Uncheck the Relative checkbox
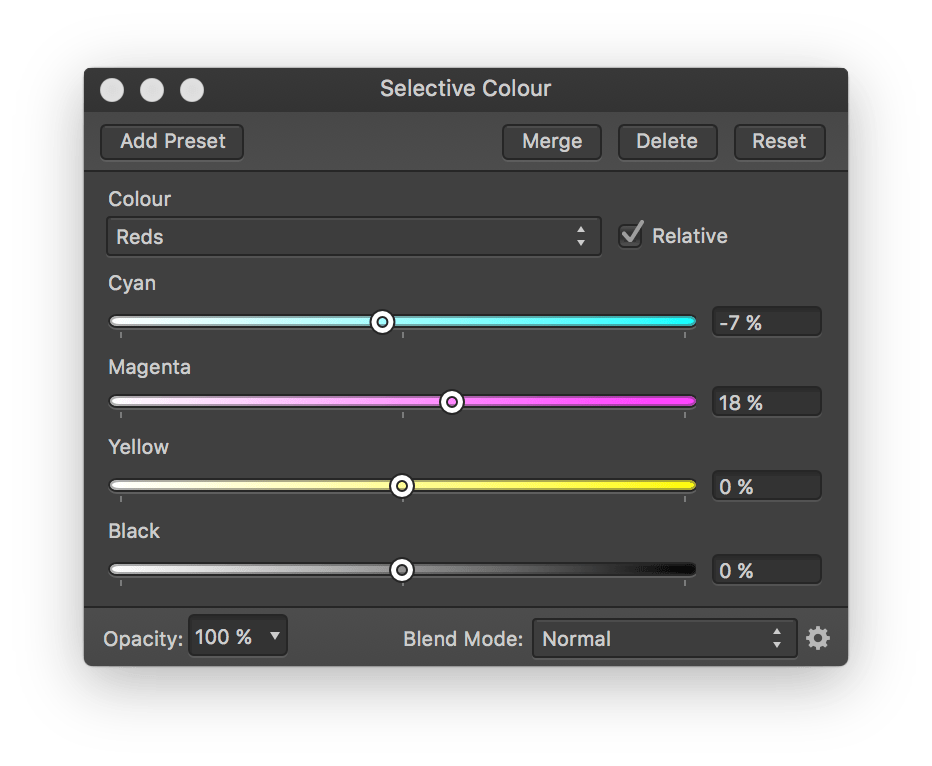The height and width of the screenshot is (766, 932). [x=630, y=236]
